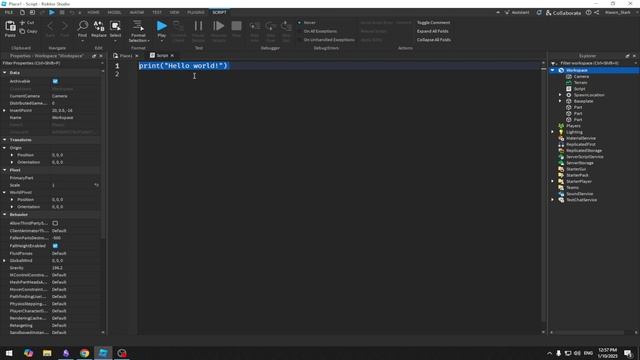Select ReplicatedFirst in Explorer
Screen dimensions: 640x360
[x=581, y=144]
